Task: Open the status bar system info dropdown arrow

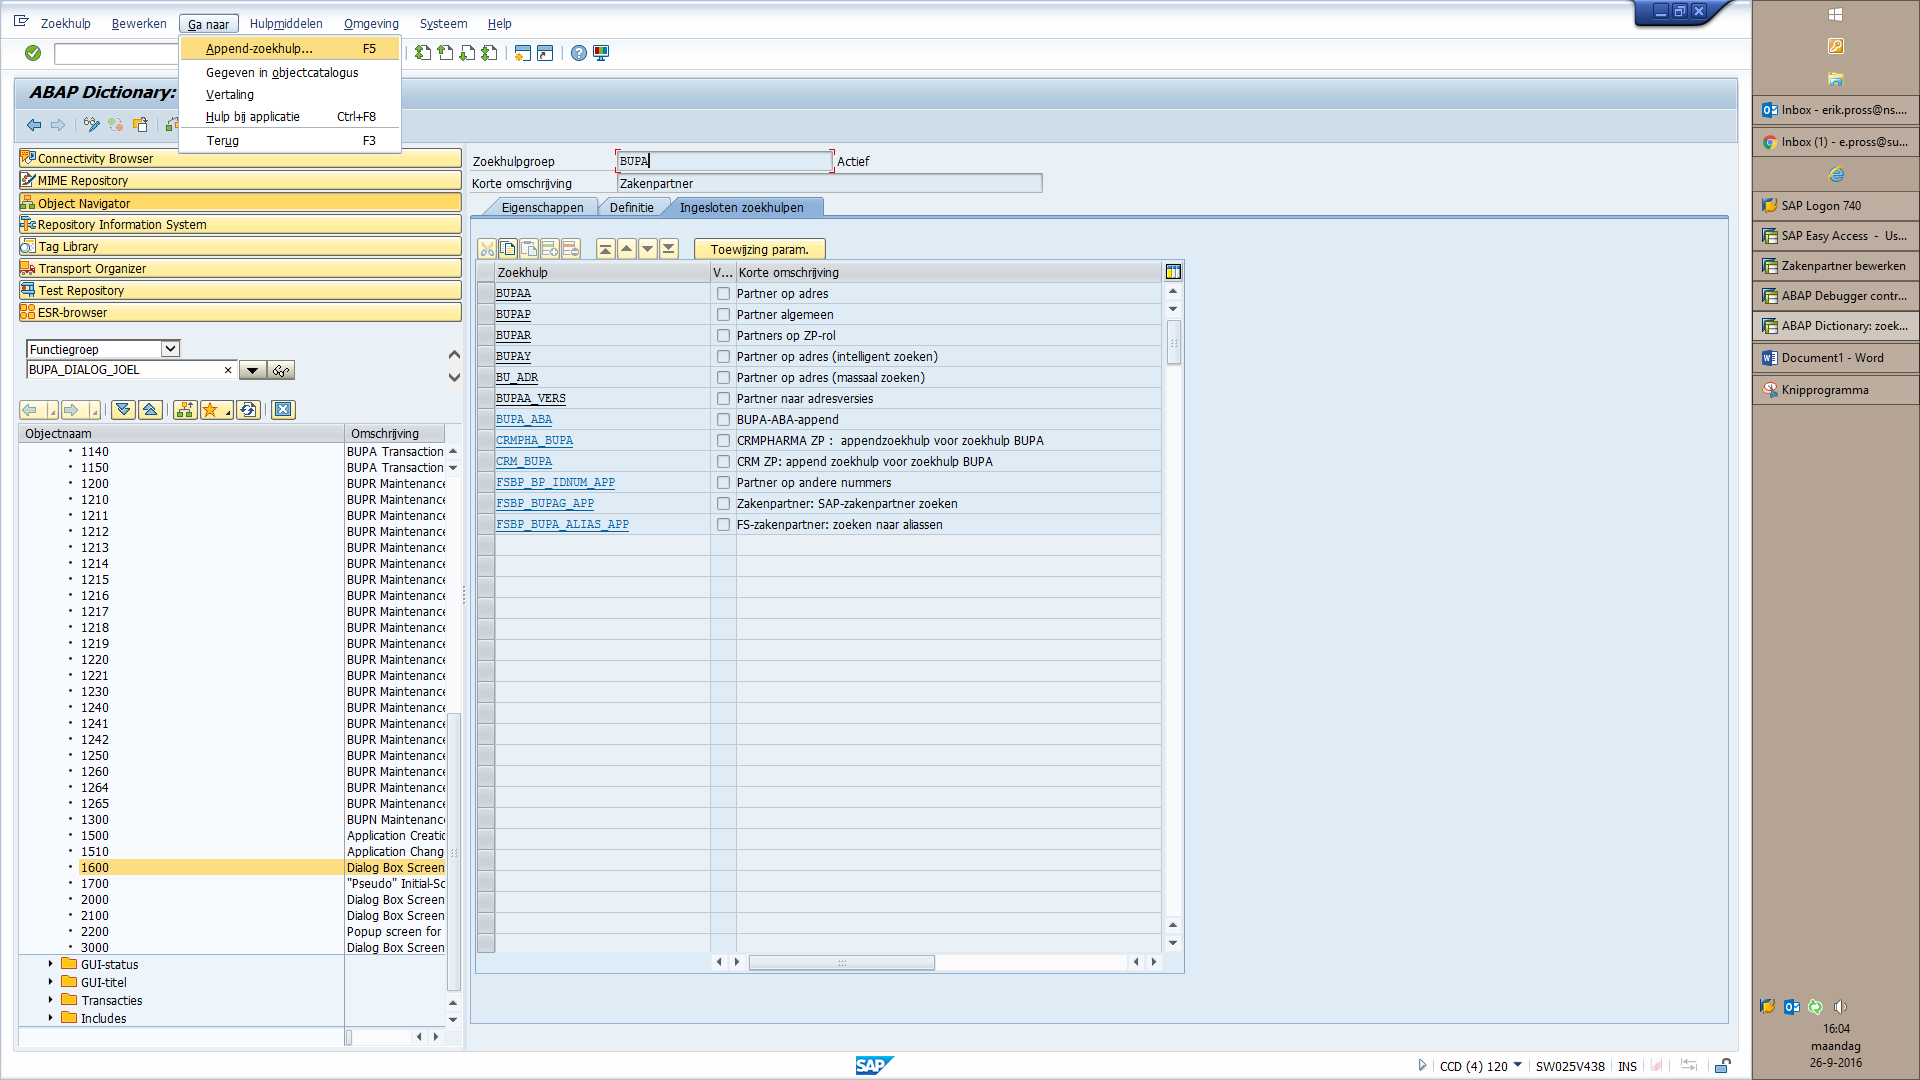Action: 1518,1065
